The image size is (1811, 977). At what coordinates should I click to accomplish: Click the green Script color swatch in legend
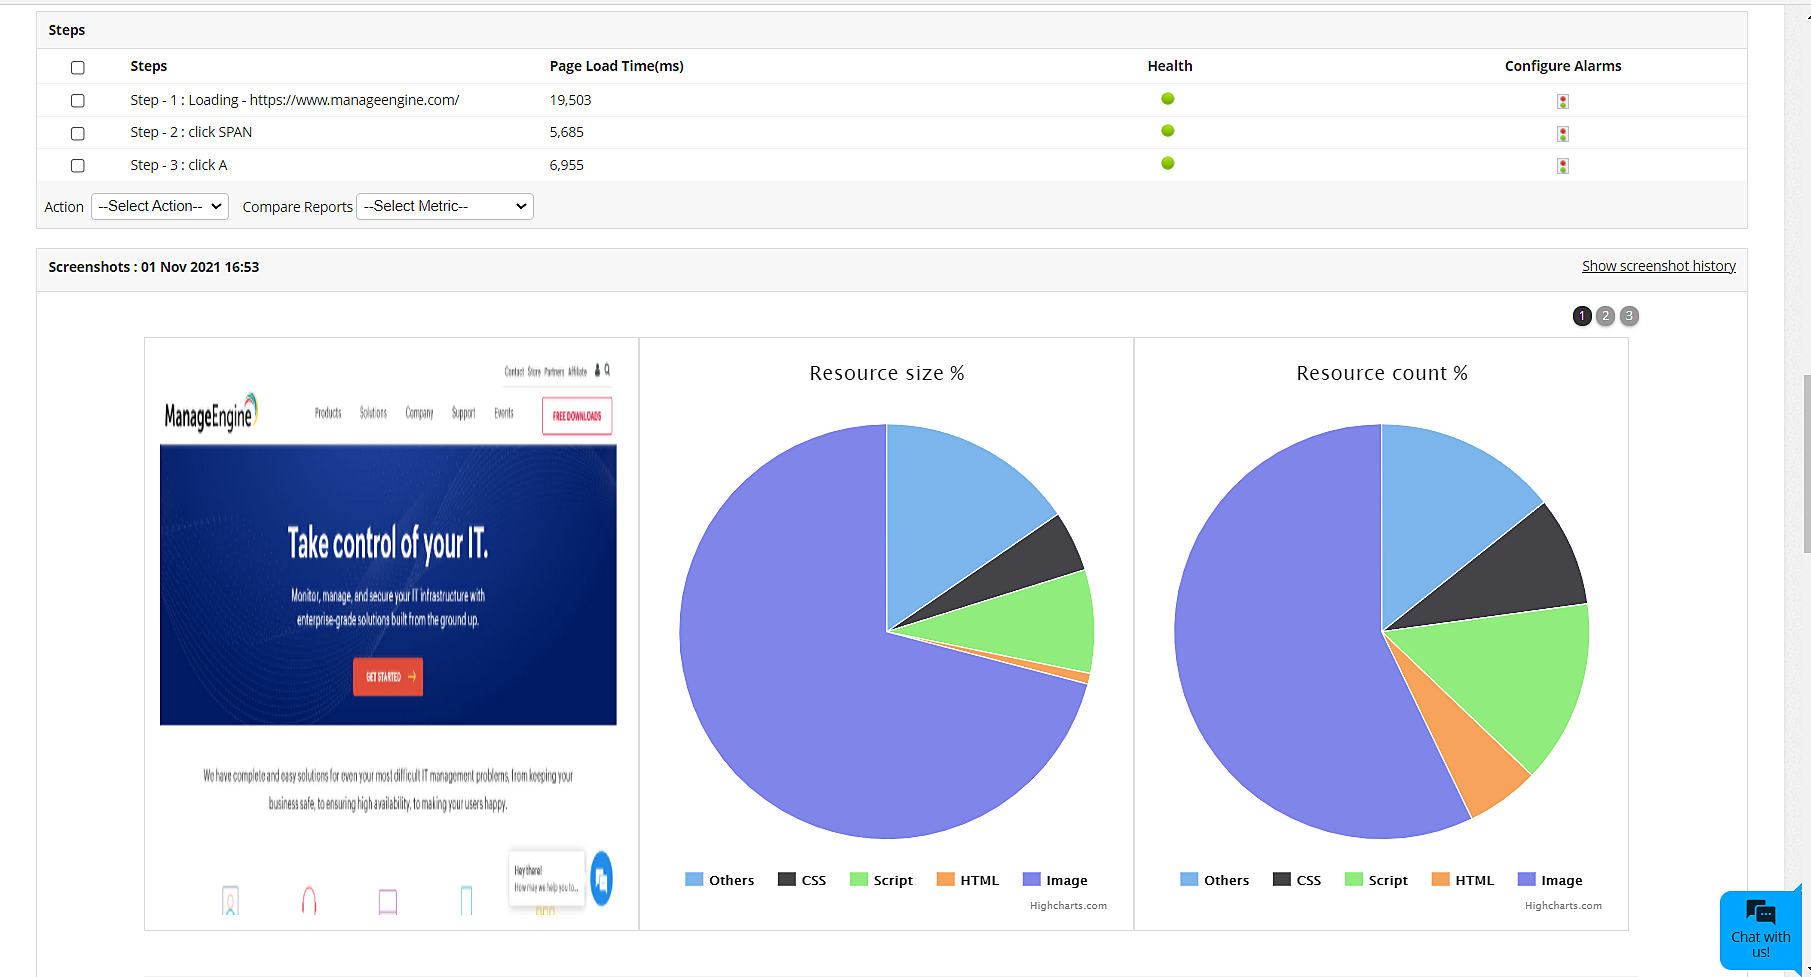[x=857, y=879]
